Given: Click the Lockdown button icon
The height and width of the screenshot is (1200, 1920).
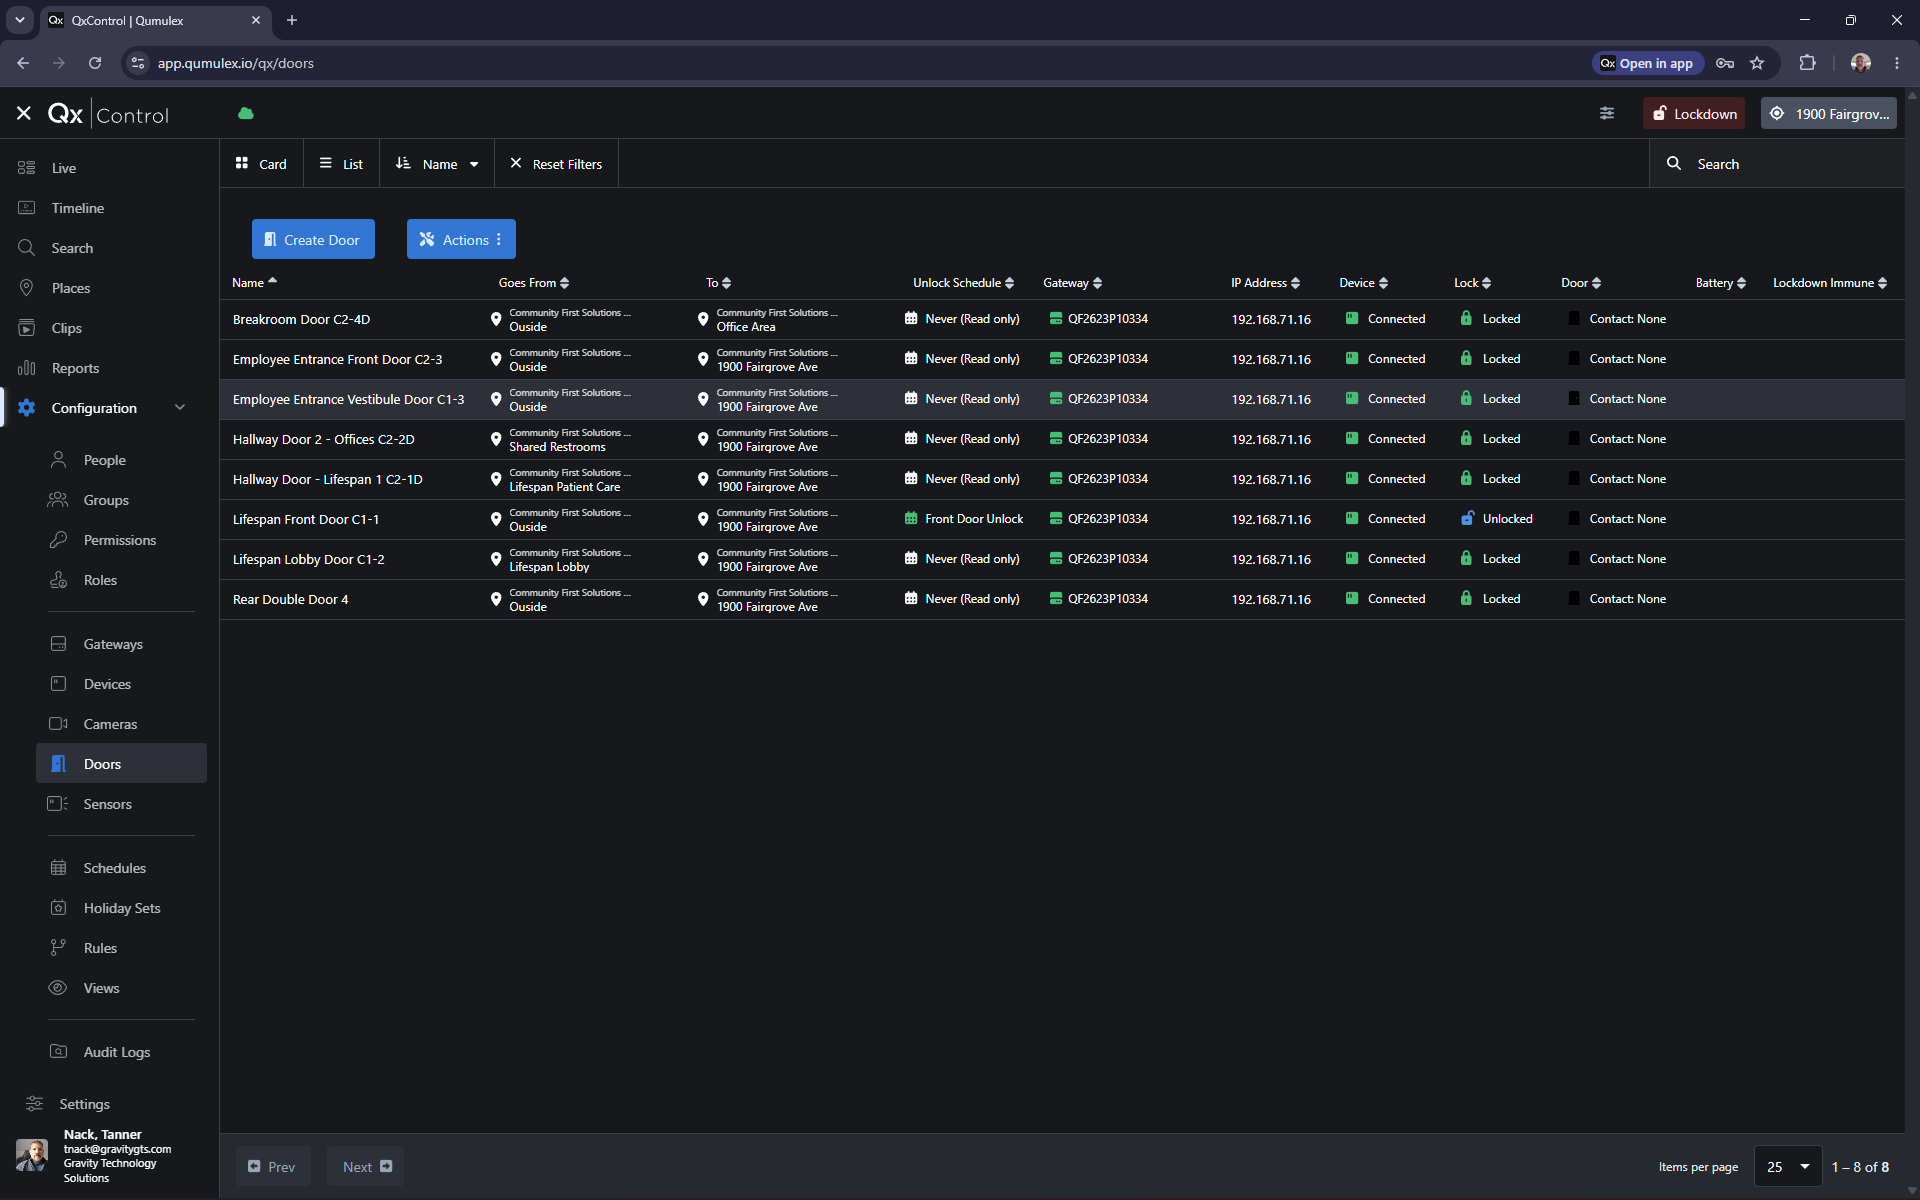Looking at the screenshot, I should click(1659, 114).
